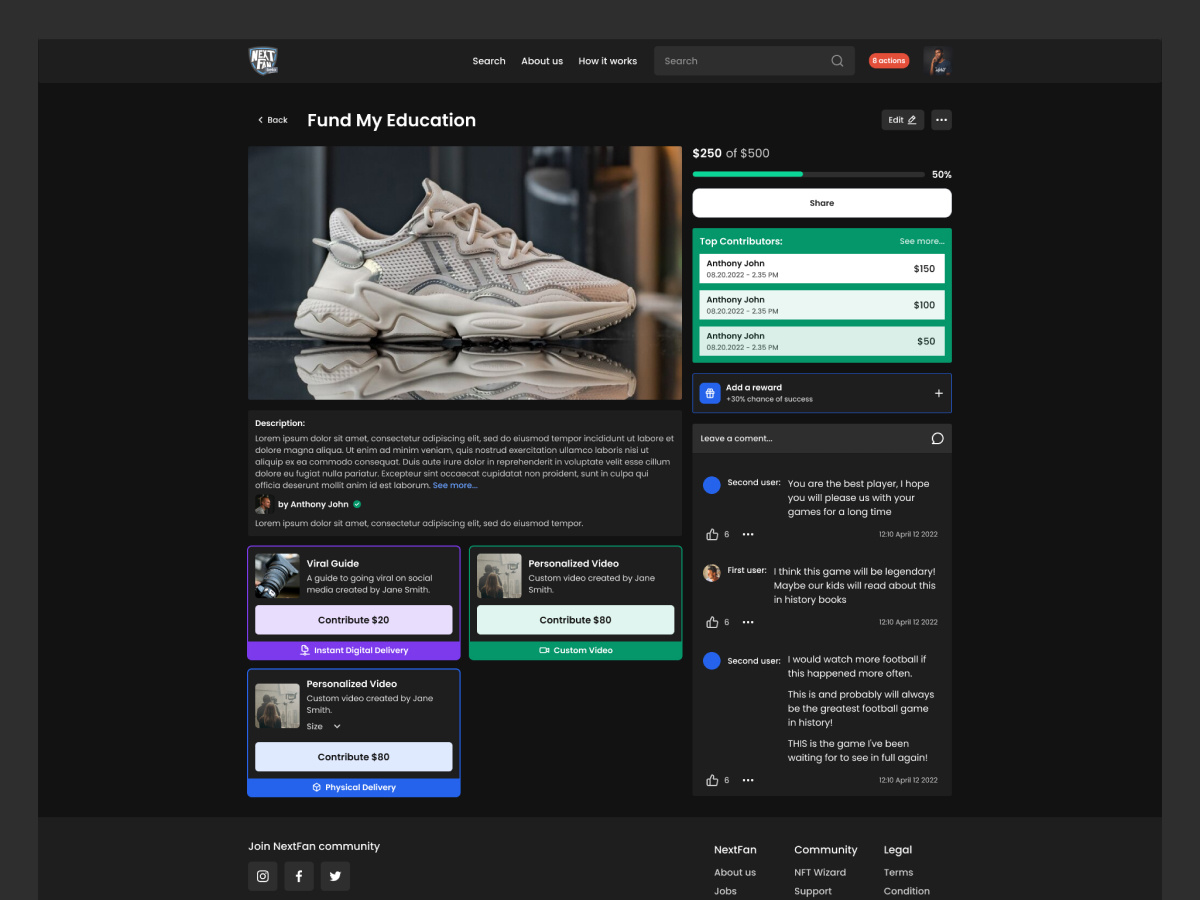Screen dimensions: 1200x900
Task: Click the back chevron beside Fund My Education
Action: pos(260,119)
